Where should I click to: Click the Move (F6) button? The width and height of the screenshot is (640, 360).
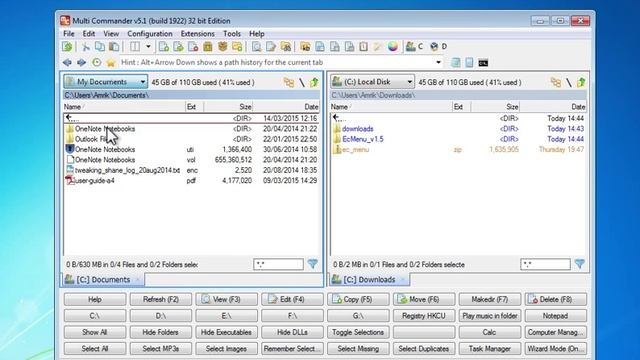(424, 299)
